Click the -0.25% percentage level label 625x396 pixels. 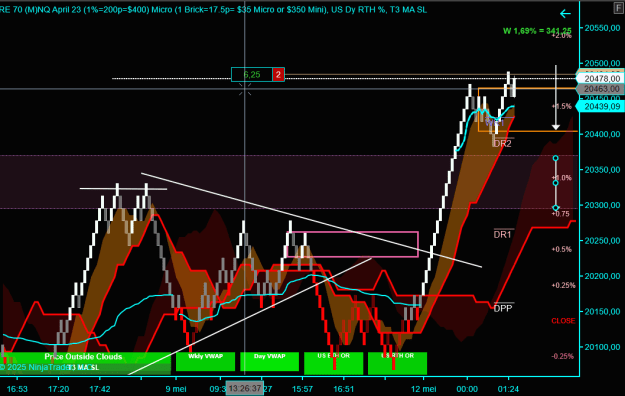pos(562,356)
